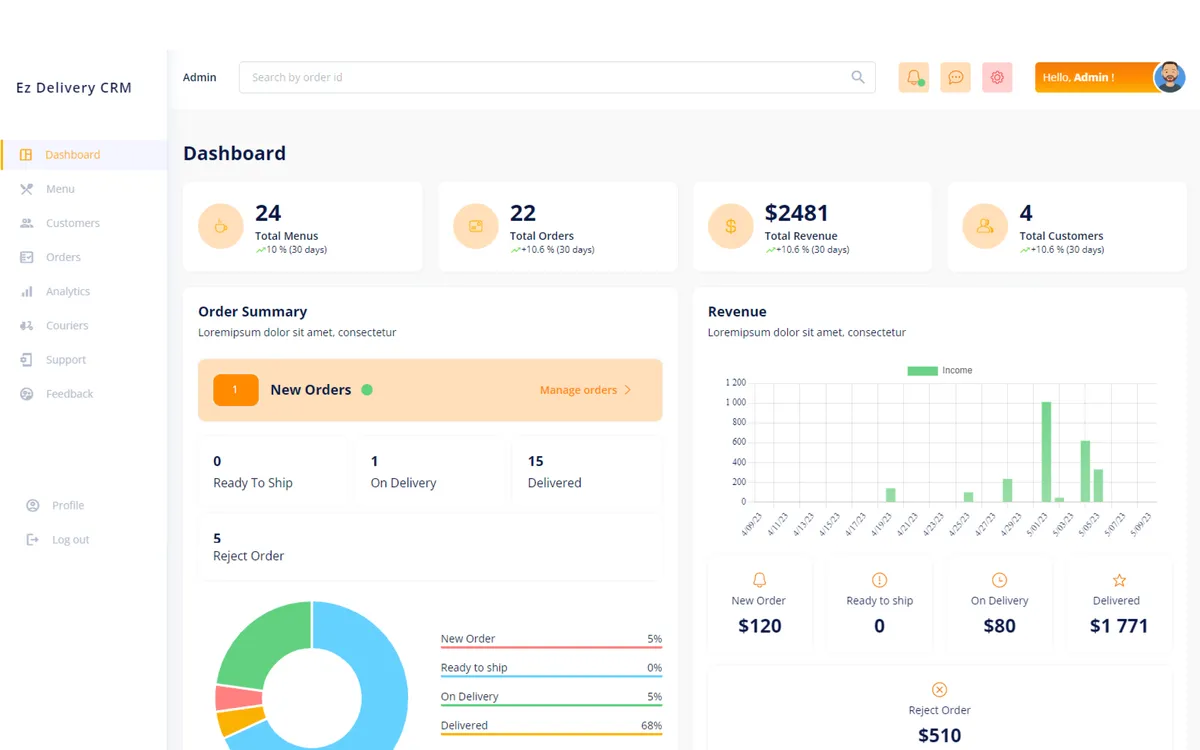Click the Analytics bar chart icon

26,291
